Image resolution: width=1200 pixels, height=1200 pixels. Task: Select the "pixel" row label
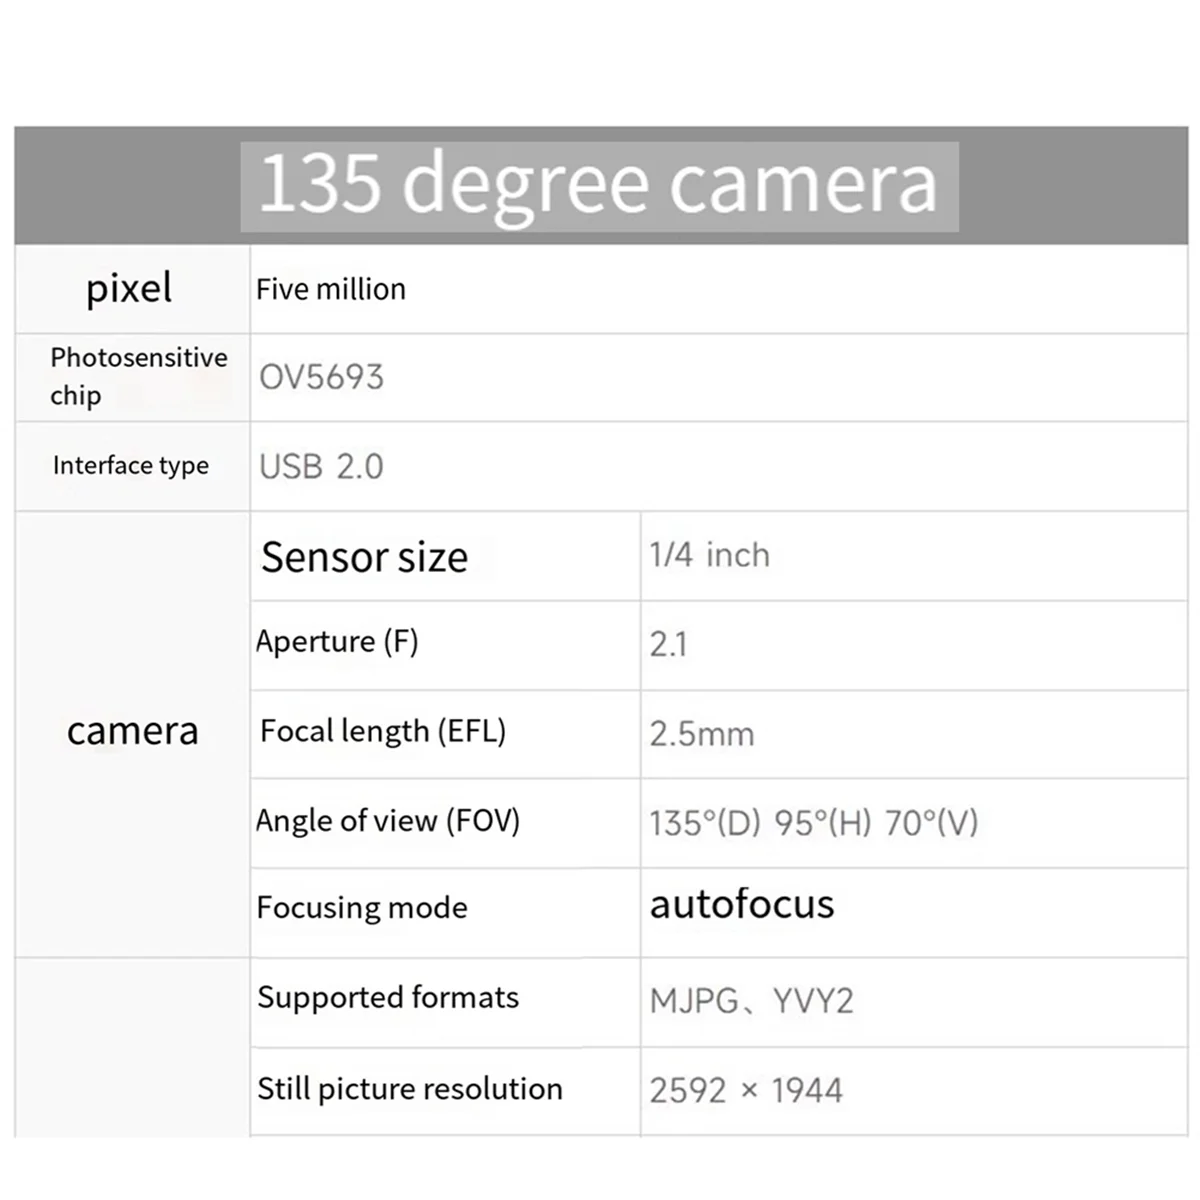[x=129, y=289]
